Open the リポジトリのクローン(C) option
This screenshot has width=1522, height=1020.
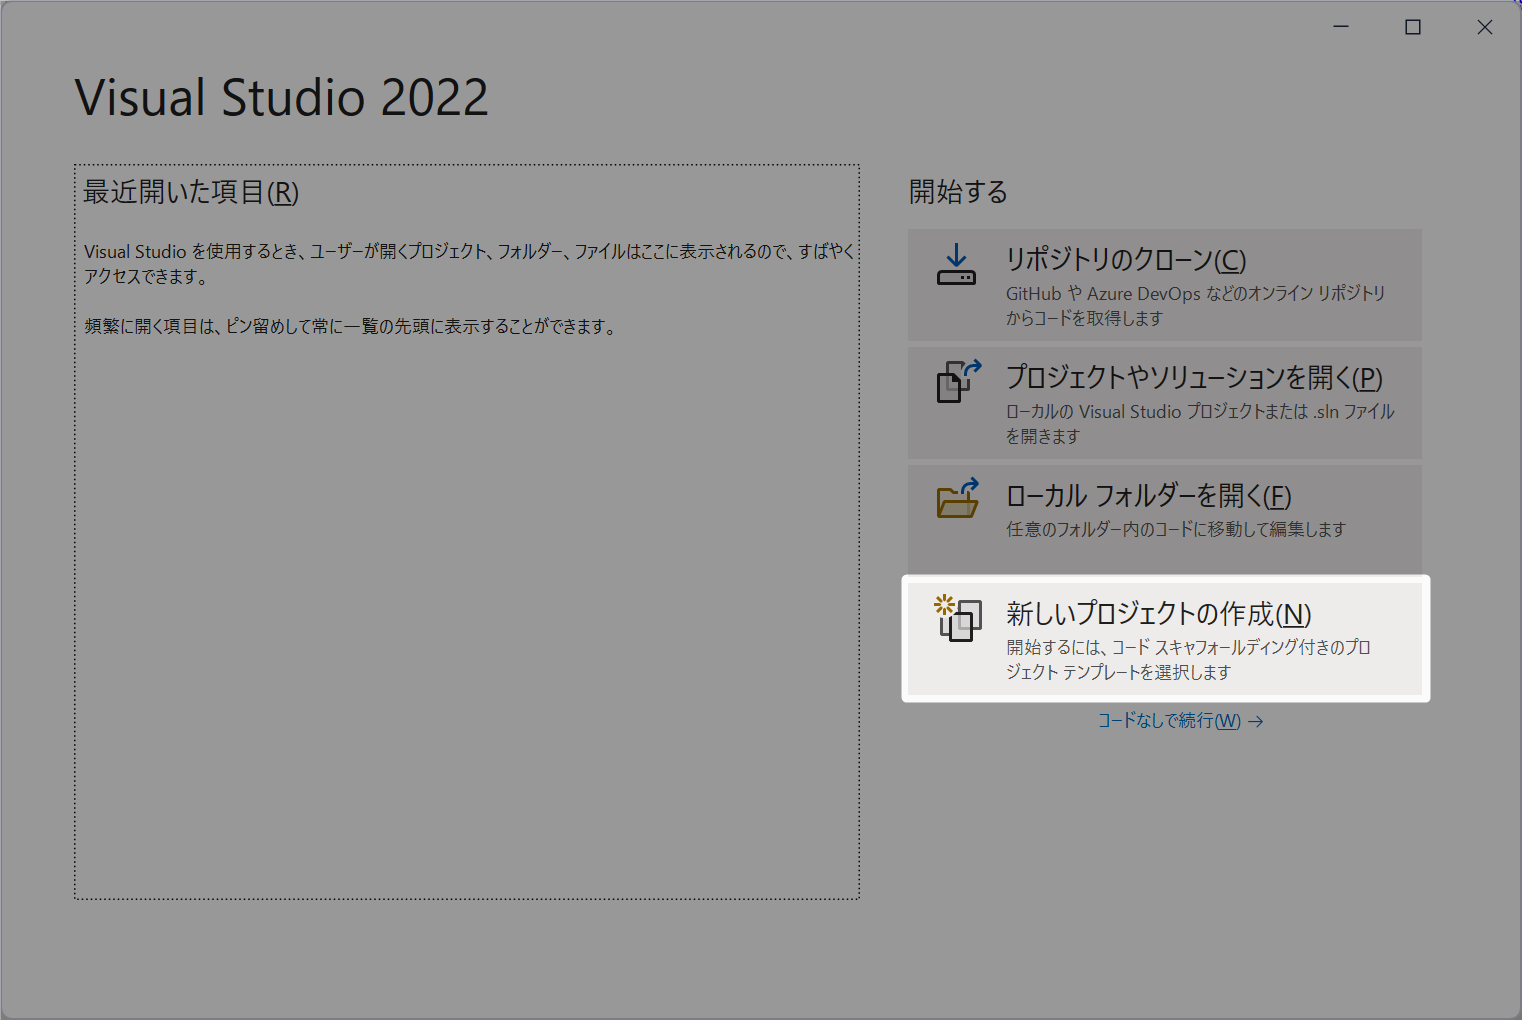point(1164,285)
